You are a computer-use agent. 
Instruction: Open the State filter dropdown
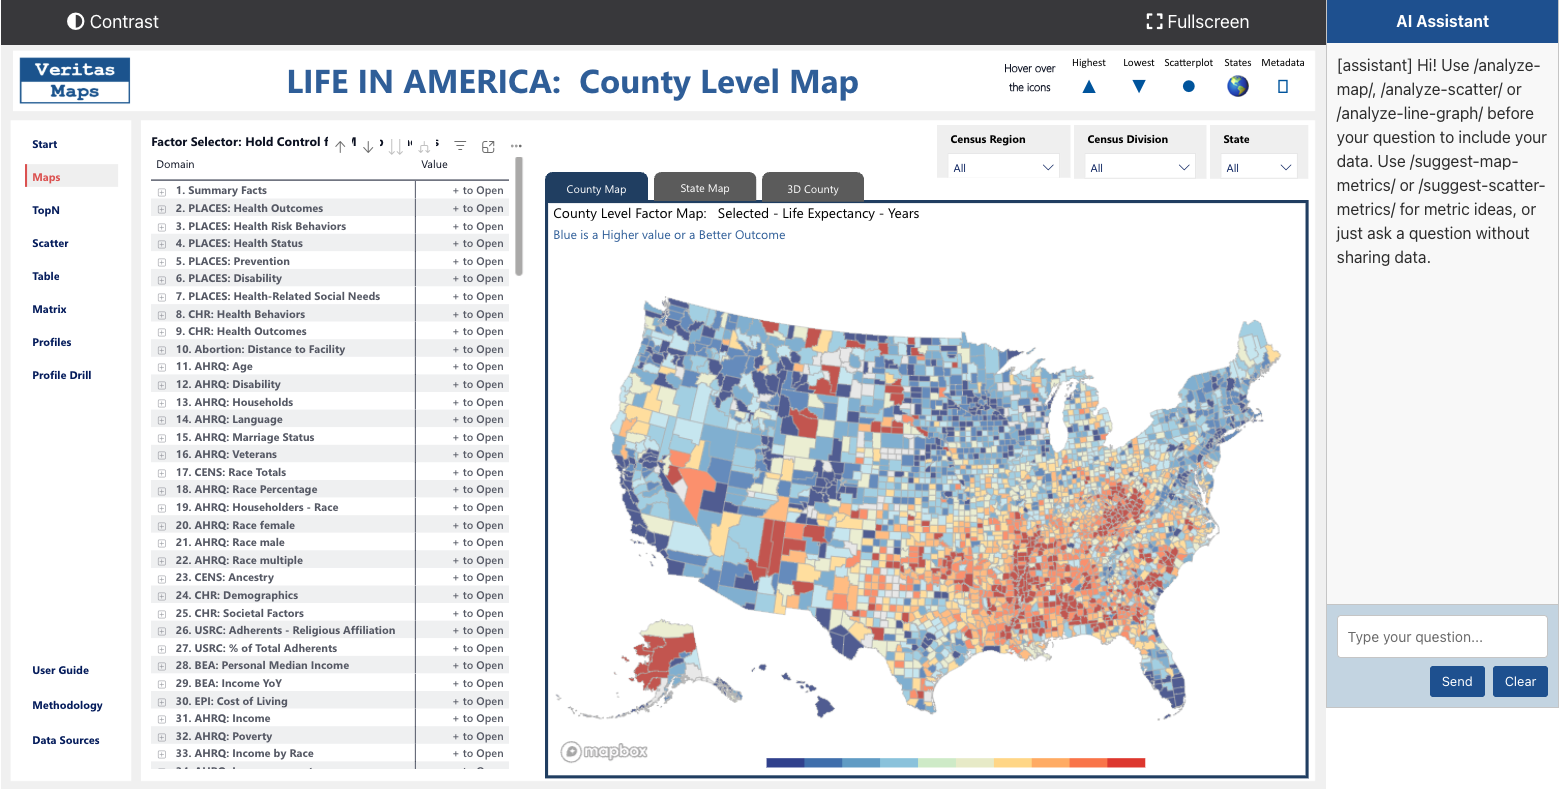[x=1259, y=167]
